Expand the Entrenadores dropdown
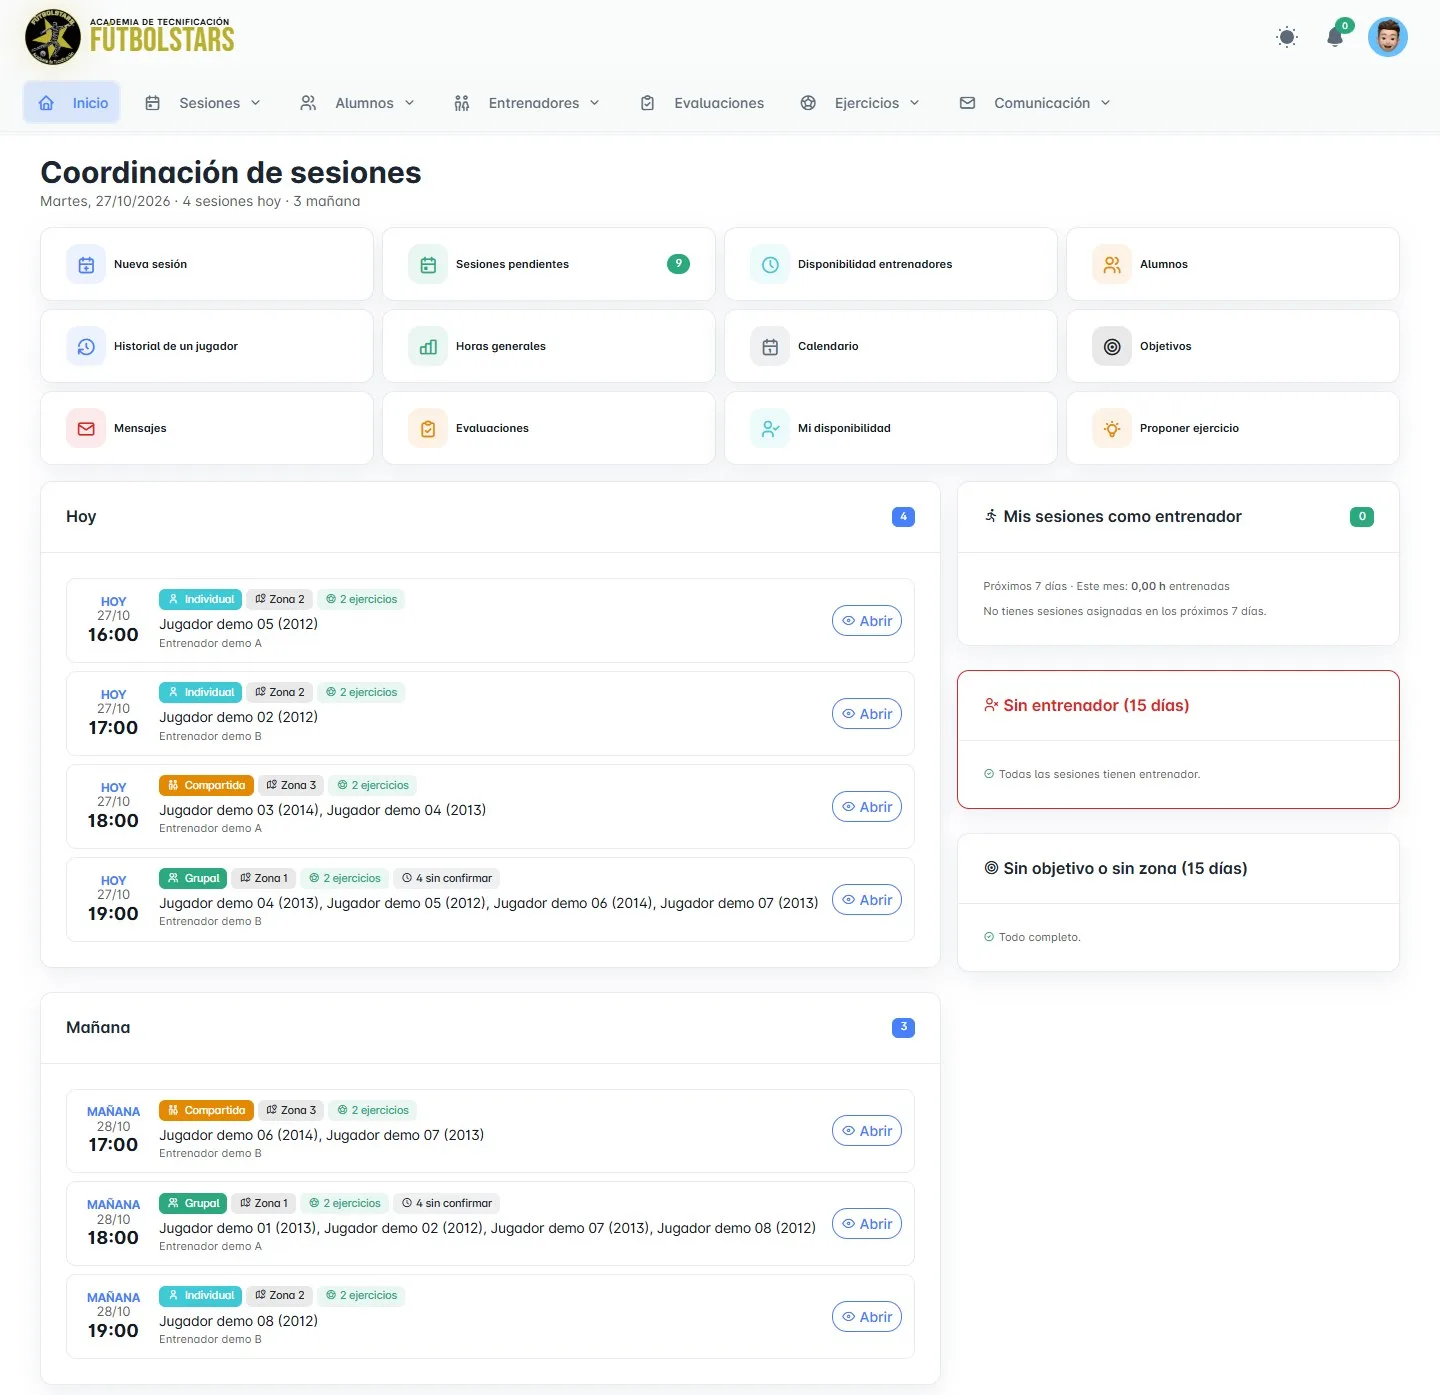The height and width of the screenshot is (1395, 1440). click(527, 103)
